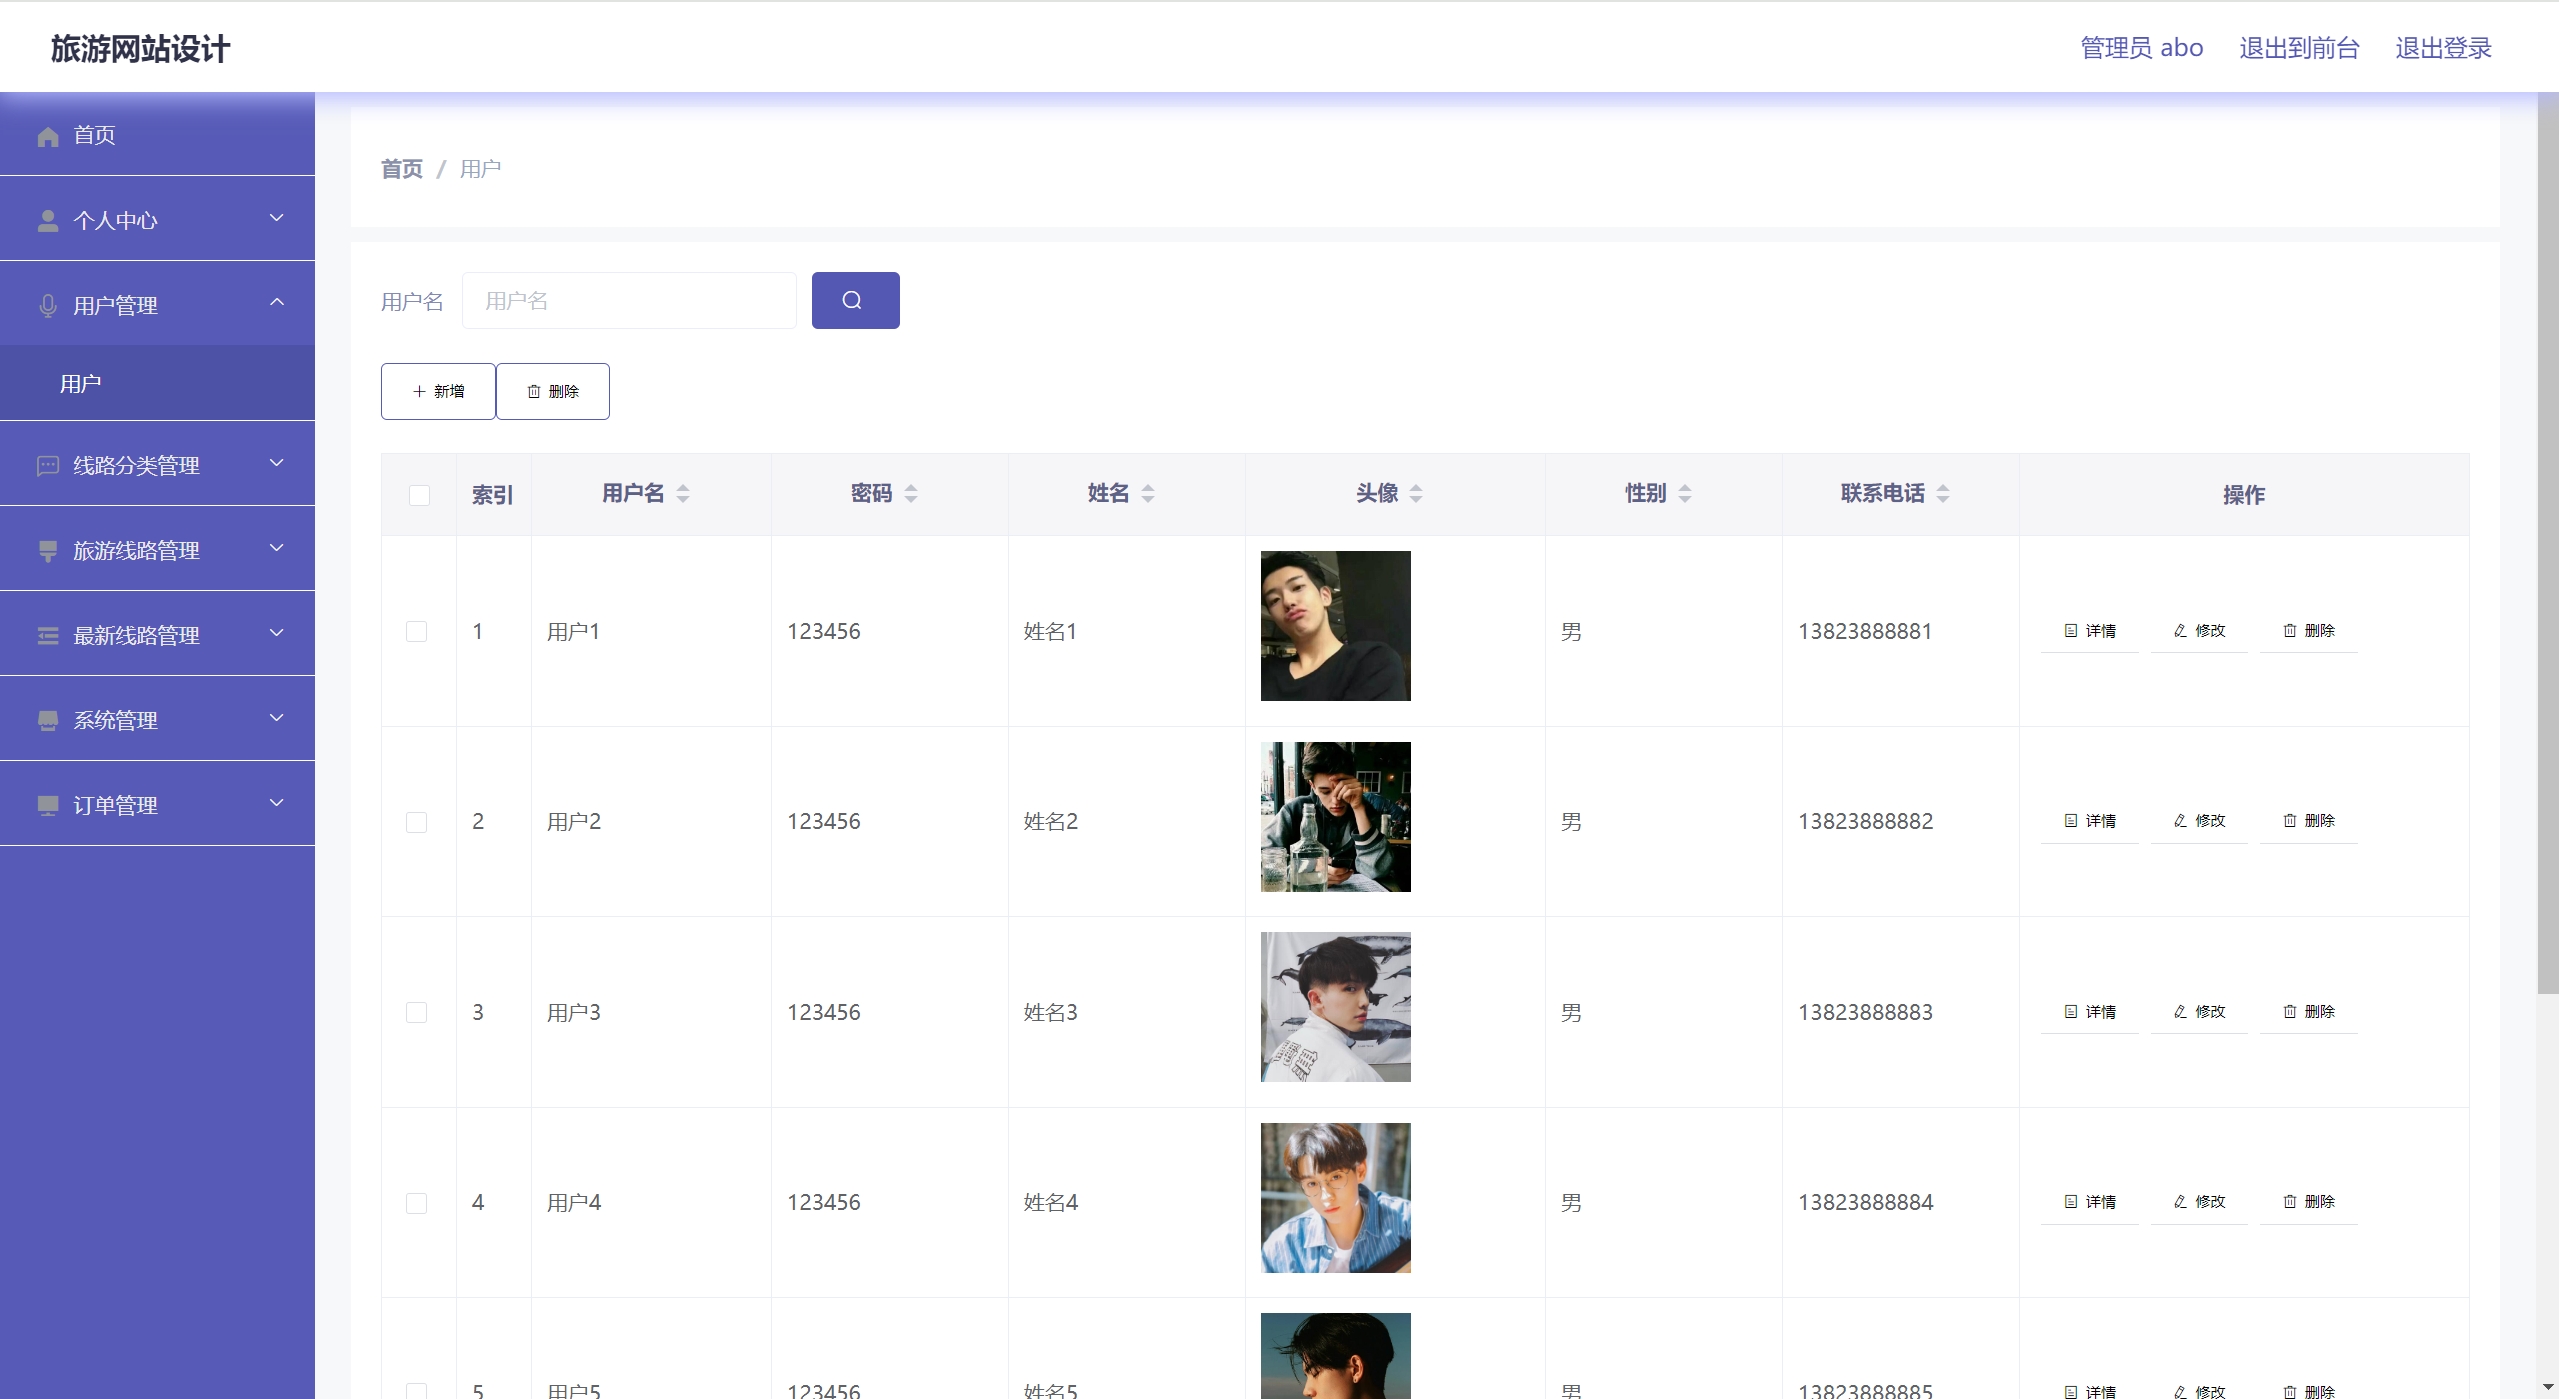Collapse the 用户管理 menu chevron
Viewport: 2559px width, 1399px height.
(x=277, y=302)
